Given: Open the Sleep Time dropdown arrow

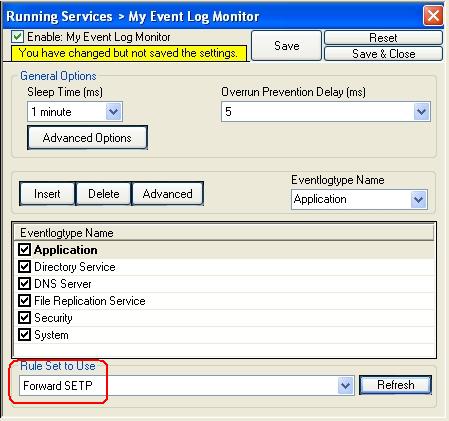Looking at the screenshot, I should tap(114, 112).
